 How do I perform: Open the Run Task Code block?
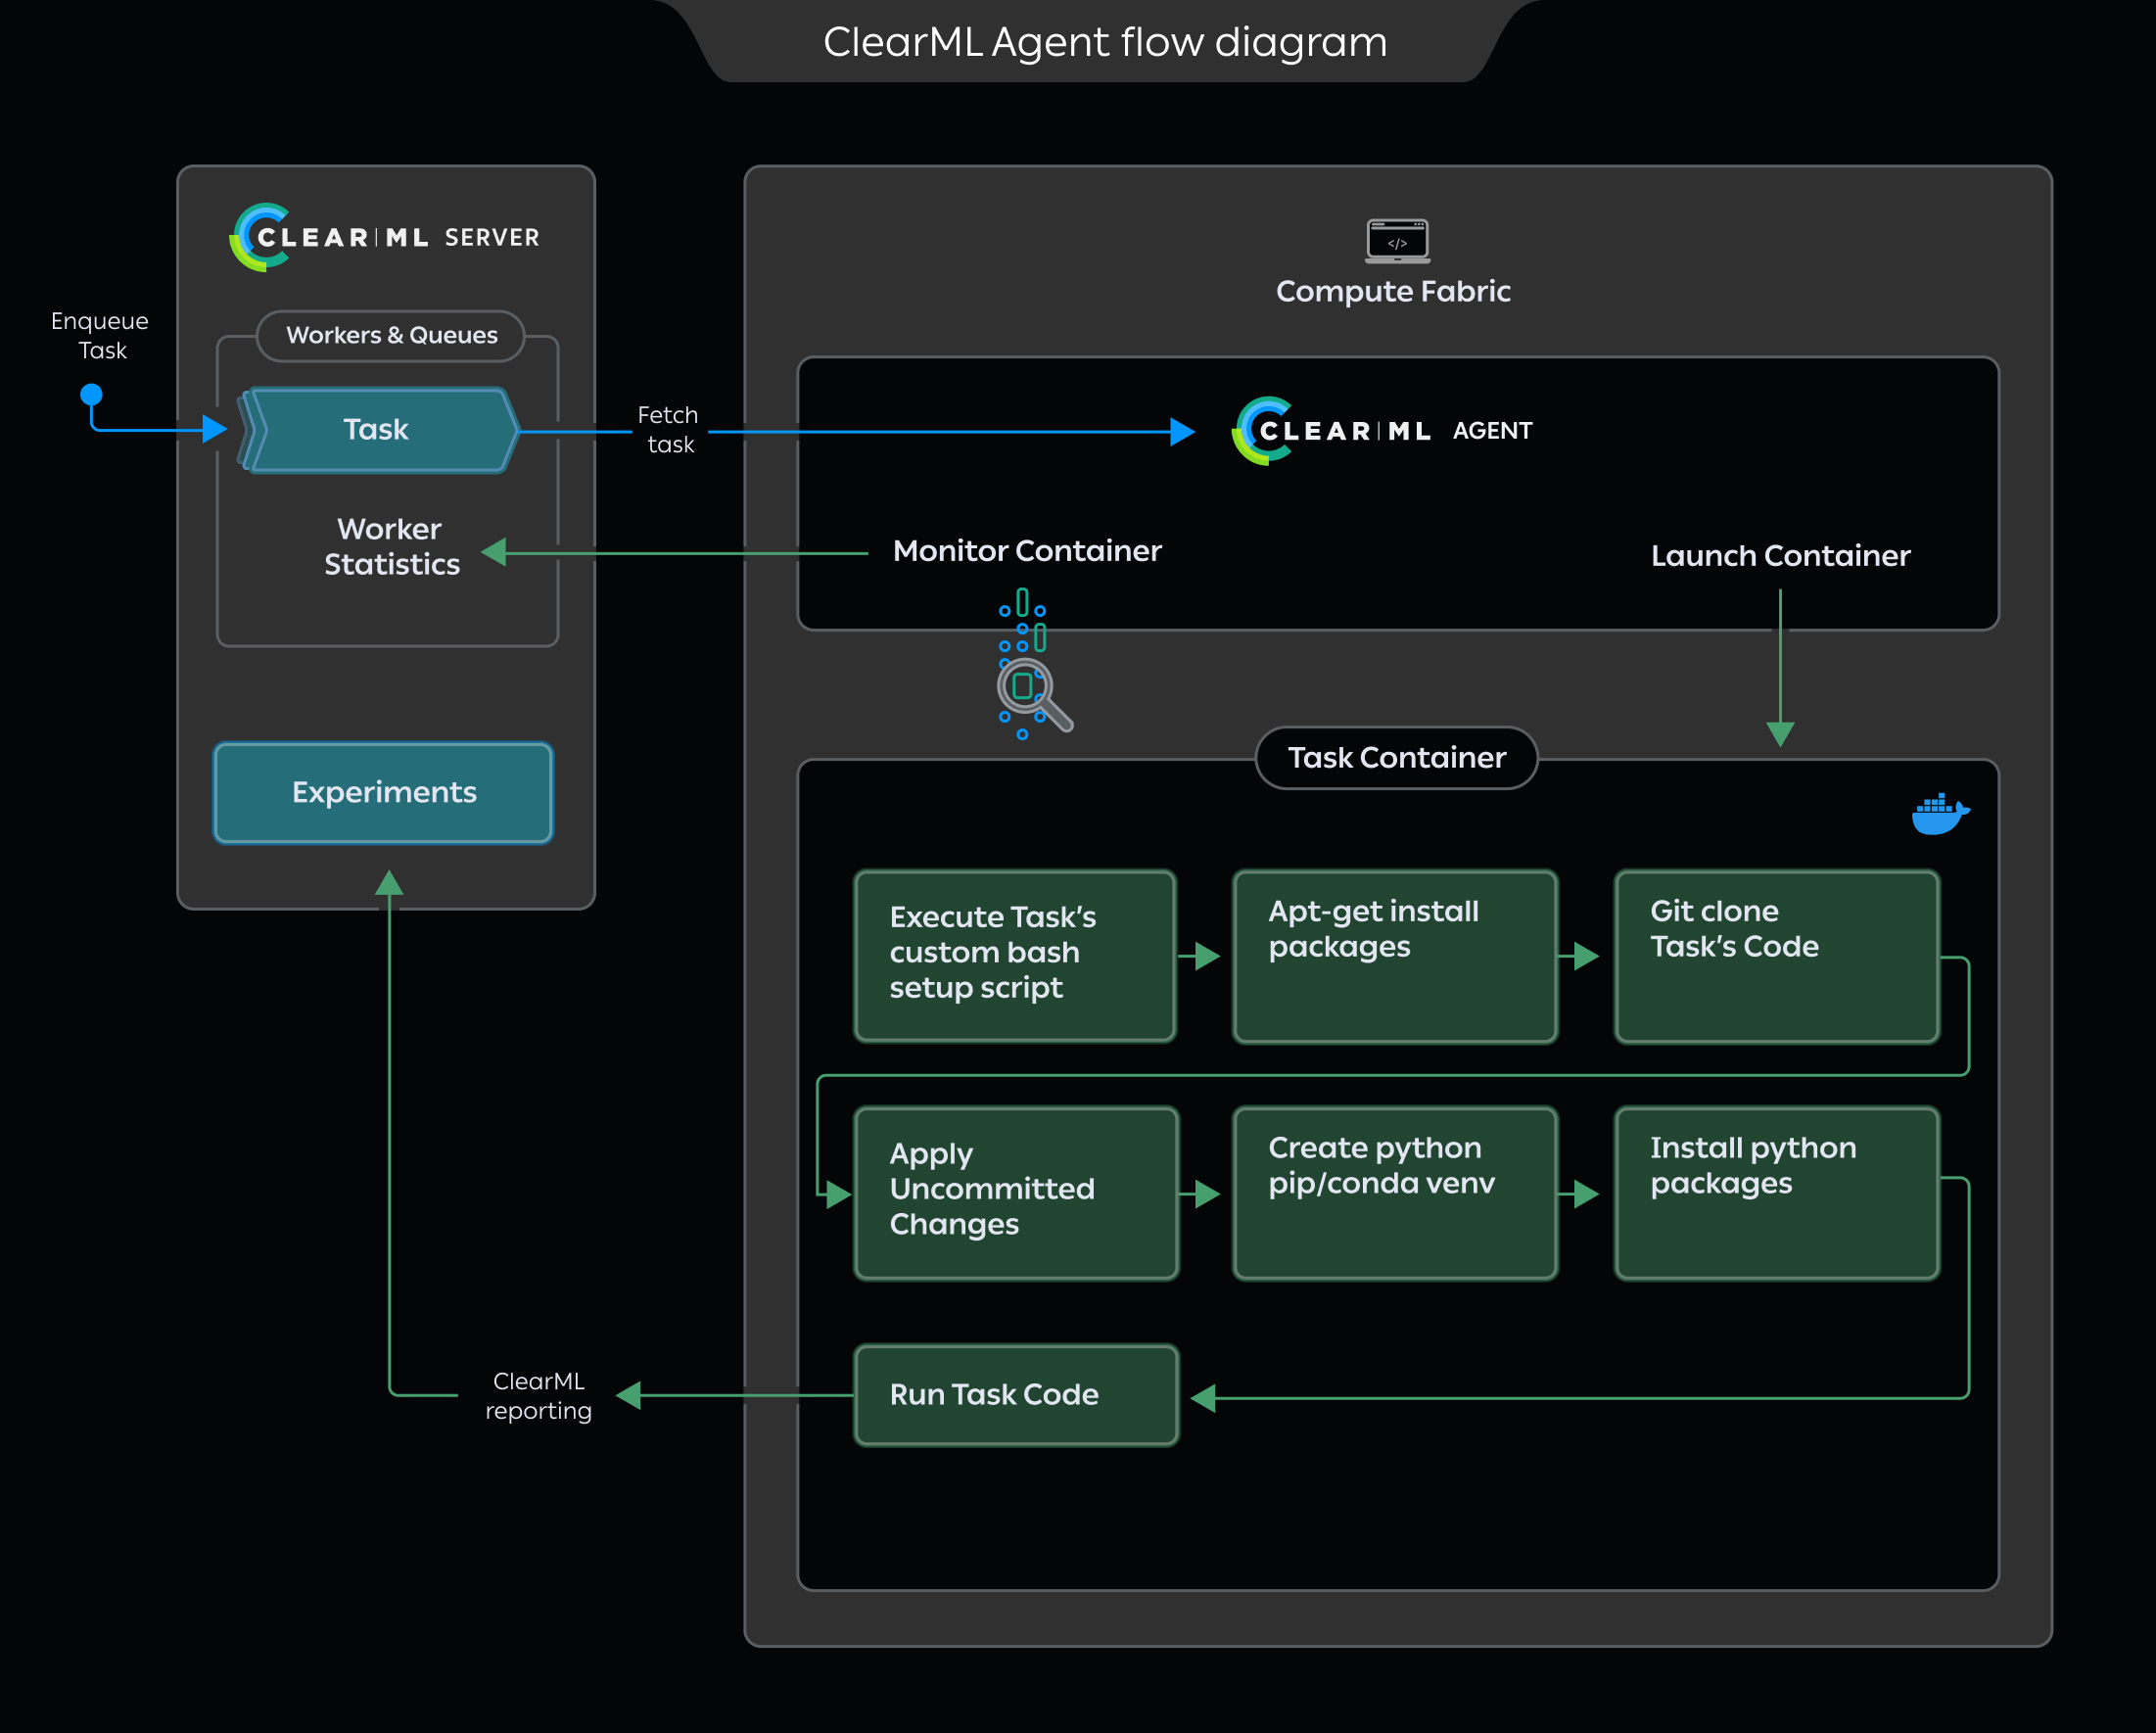(x=1014, y=1394)
